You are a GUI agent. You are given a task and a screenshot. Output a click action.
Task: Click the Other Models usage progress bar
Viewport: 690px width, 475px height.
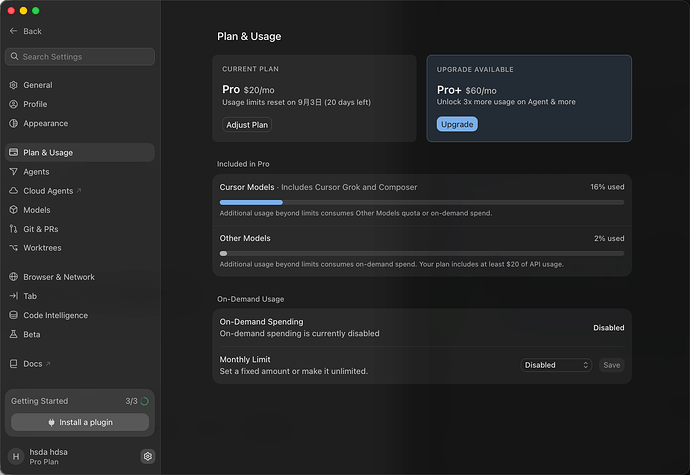[x=422, y=254]
